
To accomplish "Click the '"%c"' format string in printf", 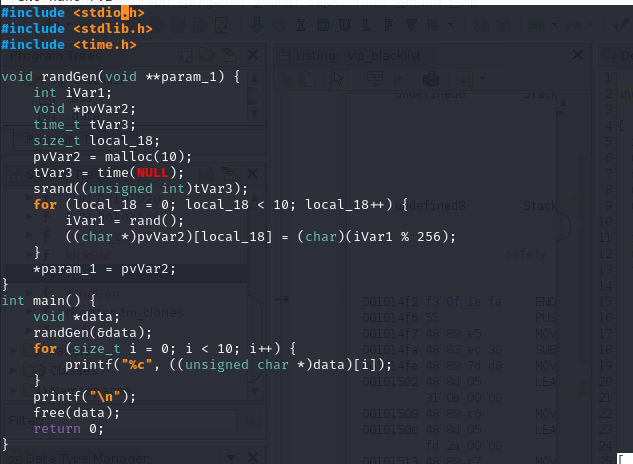I will pyautogui.click(x=137, y=365).
